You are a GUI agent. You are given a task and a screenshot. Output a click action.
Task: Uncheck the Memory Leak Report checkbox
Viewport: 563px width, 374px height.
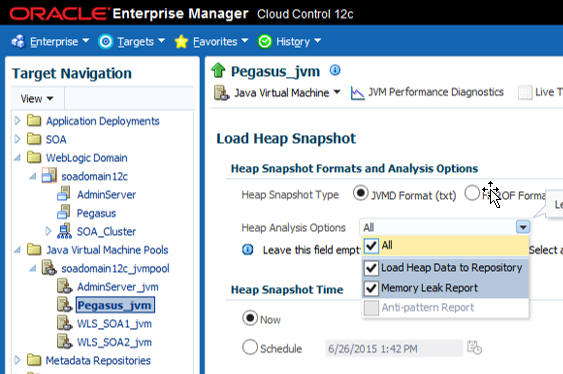pos(371,288)
